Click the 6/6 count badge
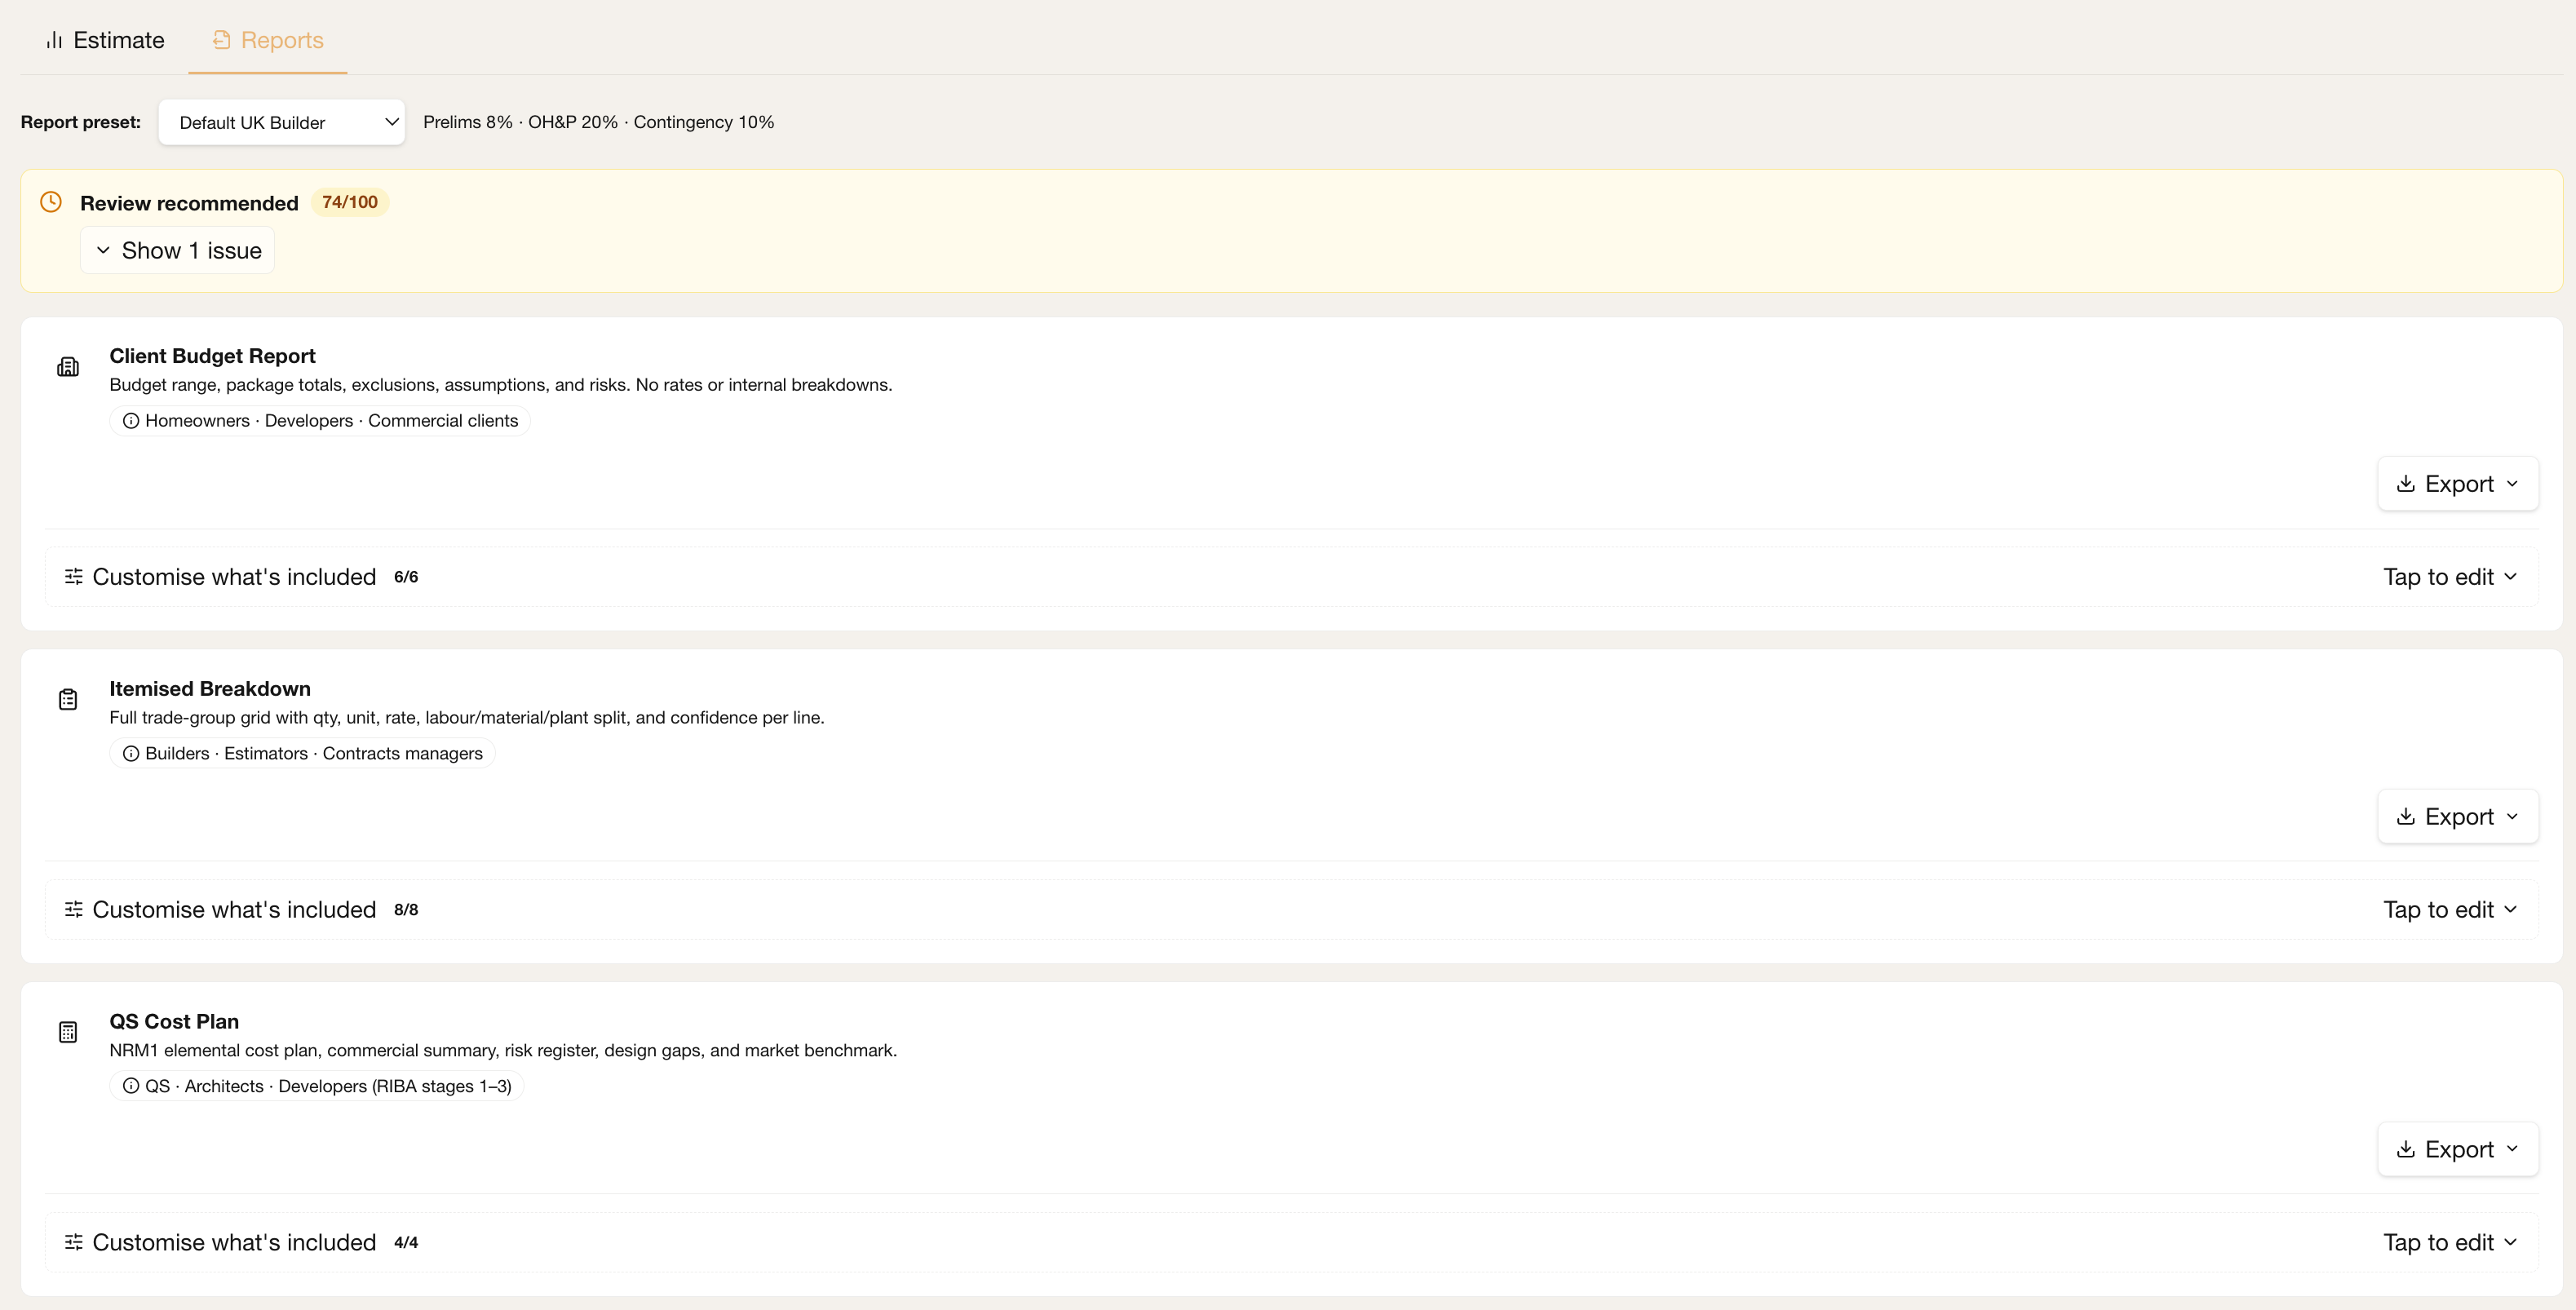The height and width of the screenshot is (1310, 2576). (406, 577)
